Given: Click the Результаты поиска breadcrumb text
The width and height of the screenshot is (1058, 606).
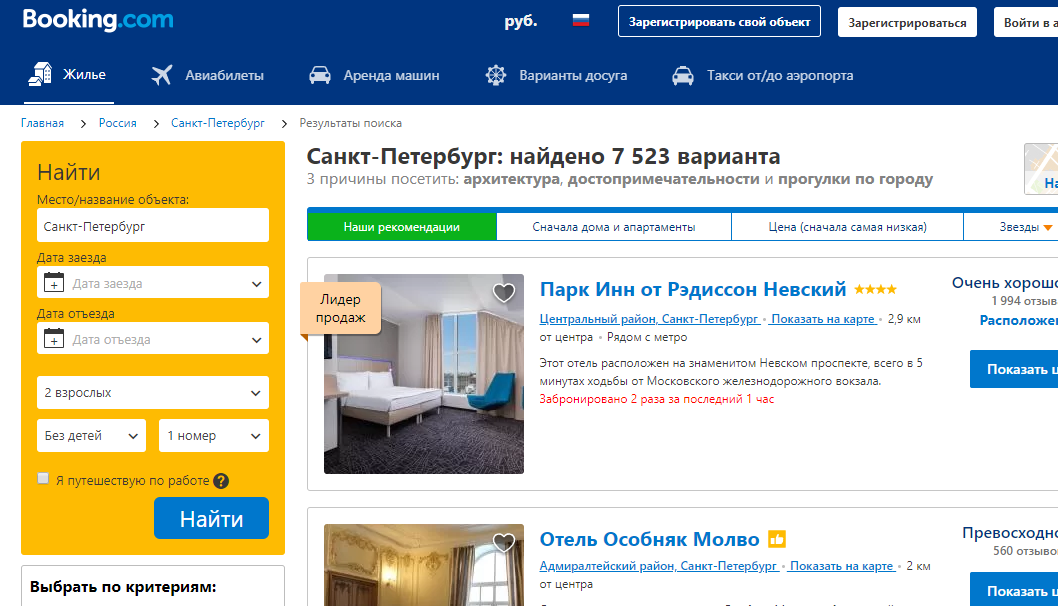Looking at the screenshot, I should tap(351, 123).
